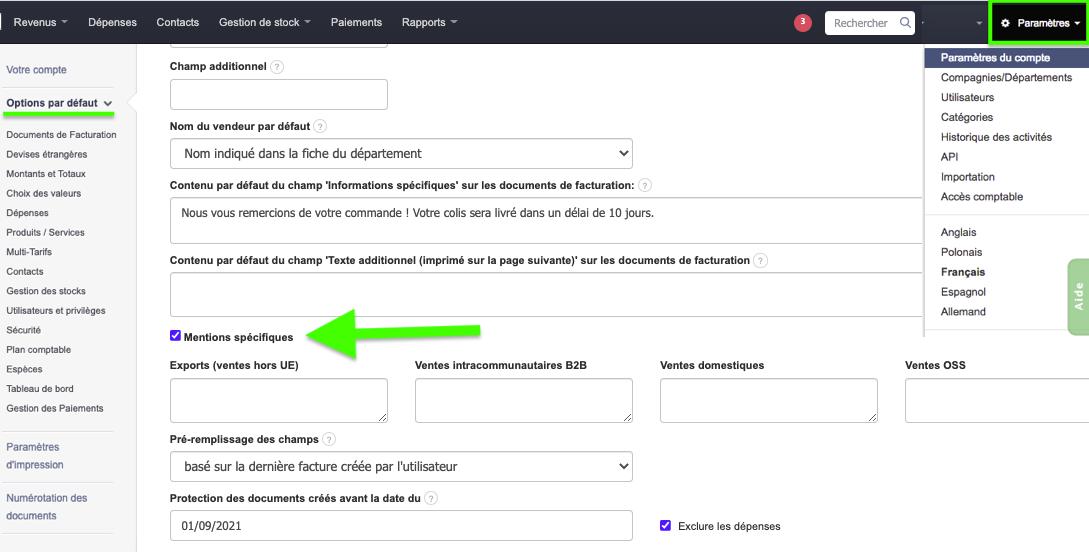Click the search magnifier icon
This screenshot has width=1089, height=552.
pos(905,22)
